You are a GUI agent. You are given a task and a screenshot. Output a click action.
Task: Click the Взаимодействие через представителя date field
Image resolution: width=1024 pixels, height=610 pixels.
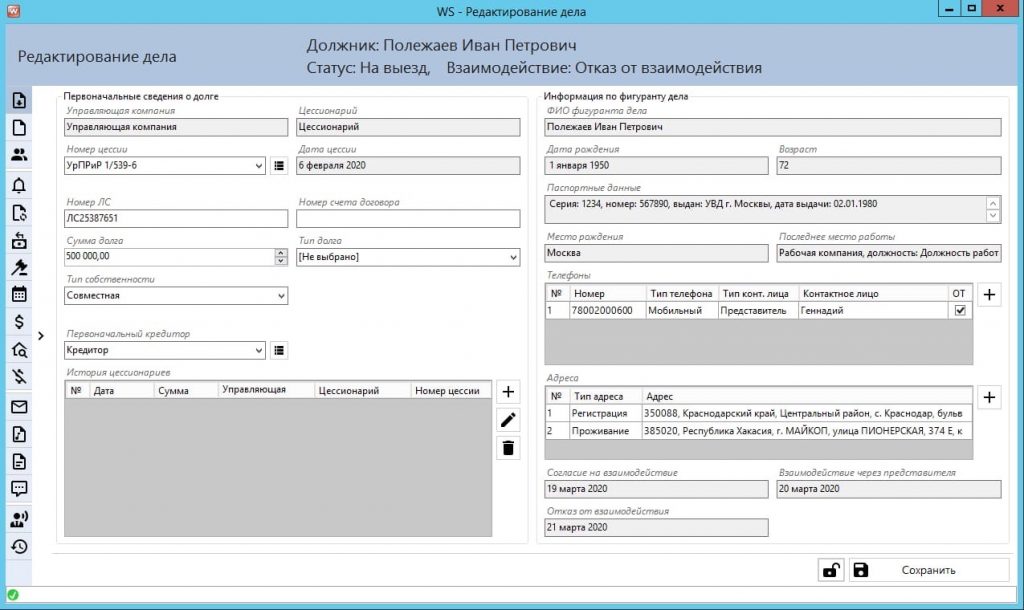click(889, 489)
